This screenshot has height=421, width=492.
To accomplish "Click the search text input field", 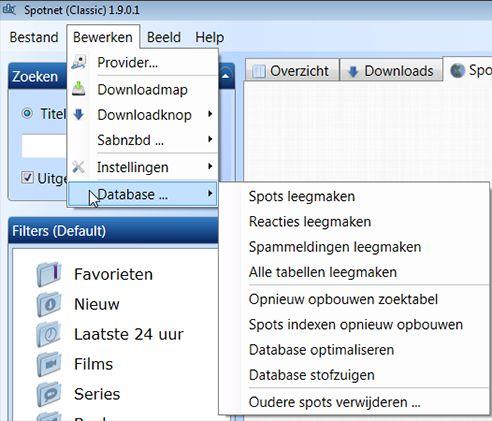I will click(44, 146).
